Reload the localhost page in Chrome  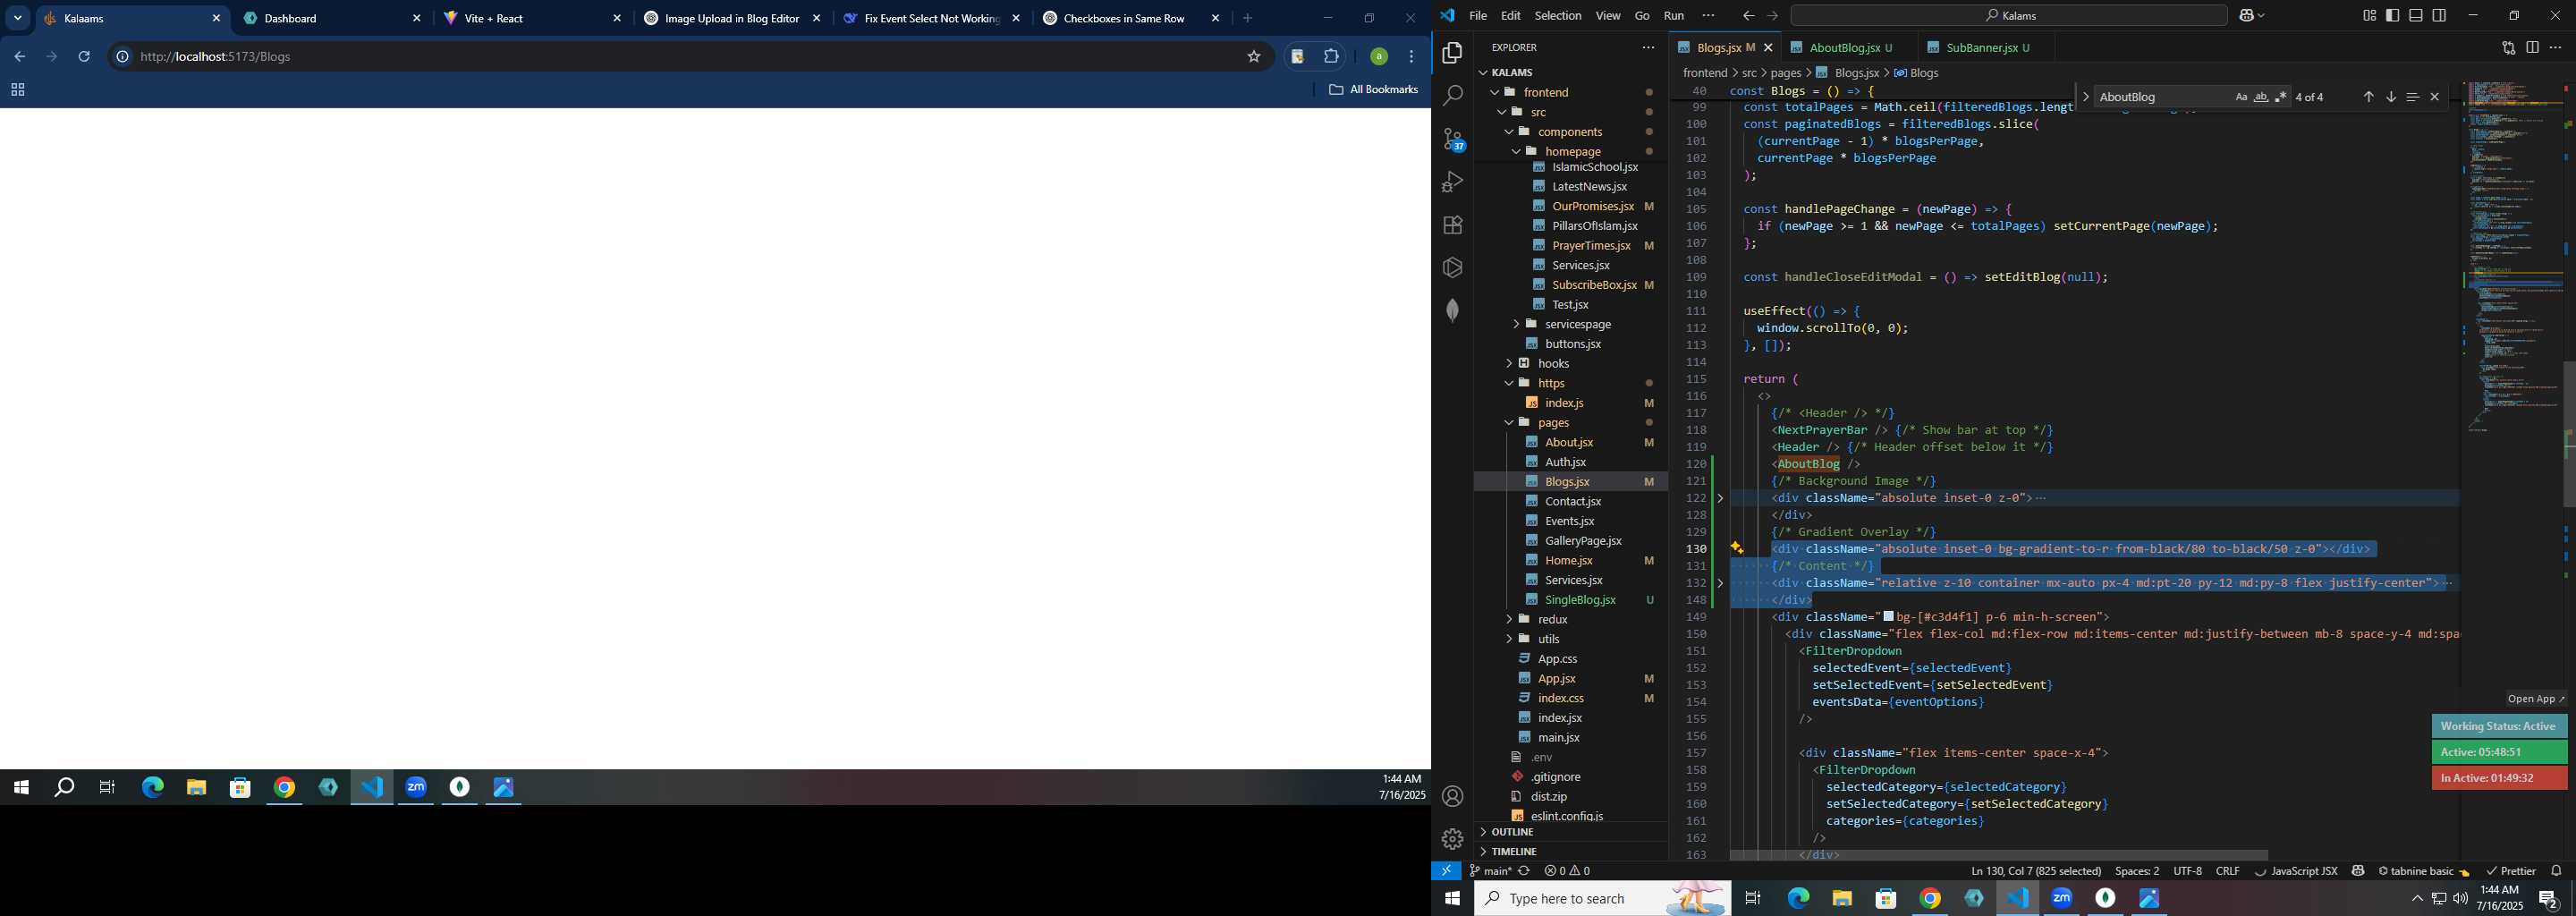coord(85,57)
